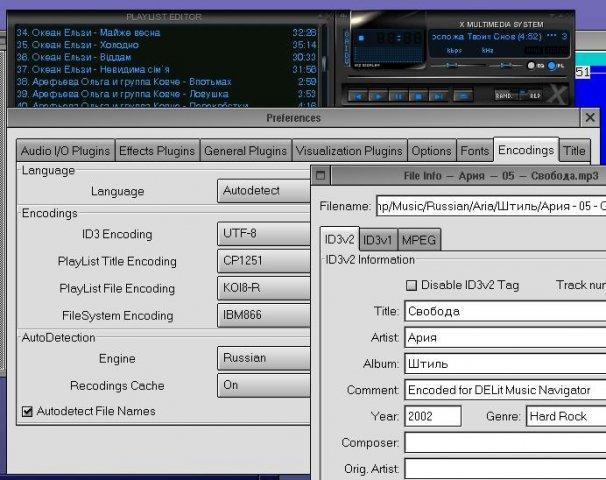This screenshot has width=606, height=480.
Task: Click the time display in XMMS player
Action: tap(398, 39)
